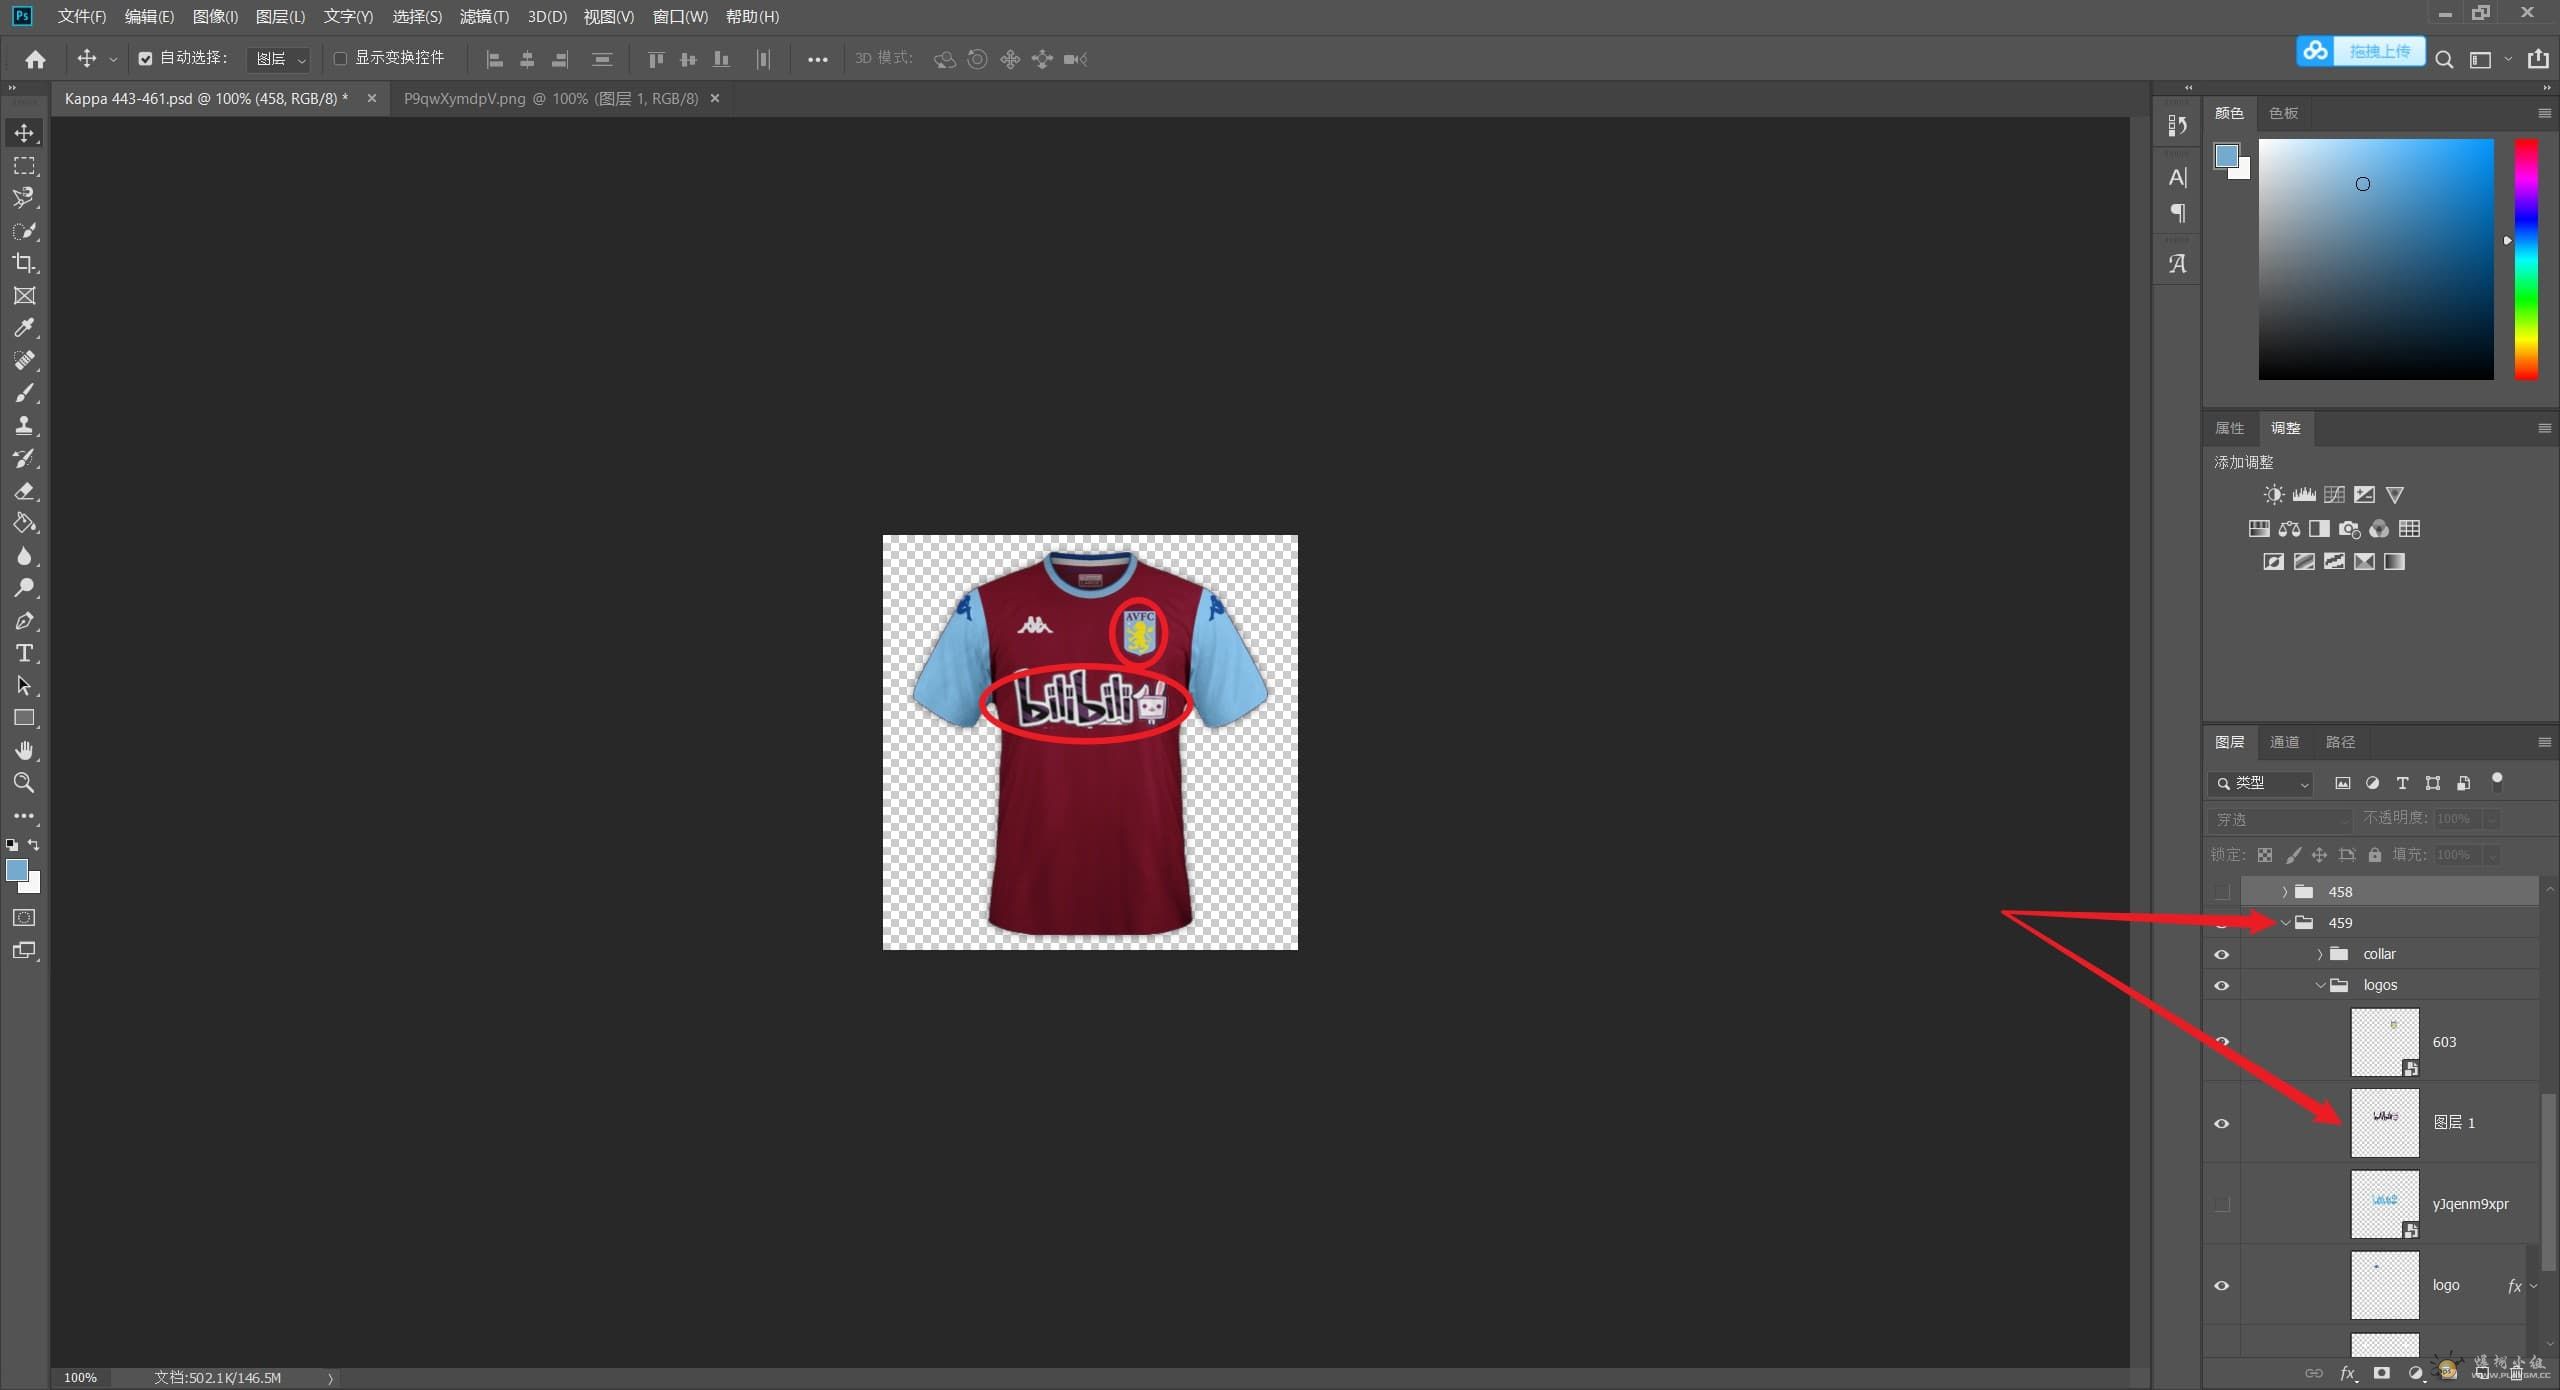Screen dimensions: 2560x1390
Task: Select the Clone Stamp tool
Action: (x=24, y=425)
